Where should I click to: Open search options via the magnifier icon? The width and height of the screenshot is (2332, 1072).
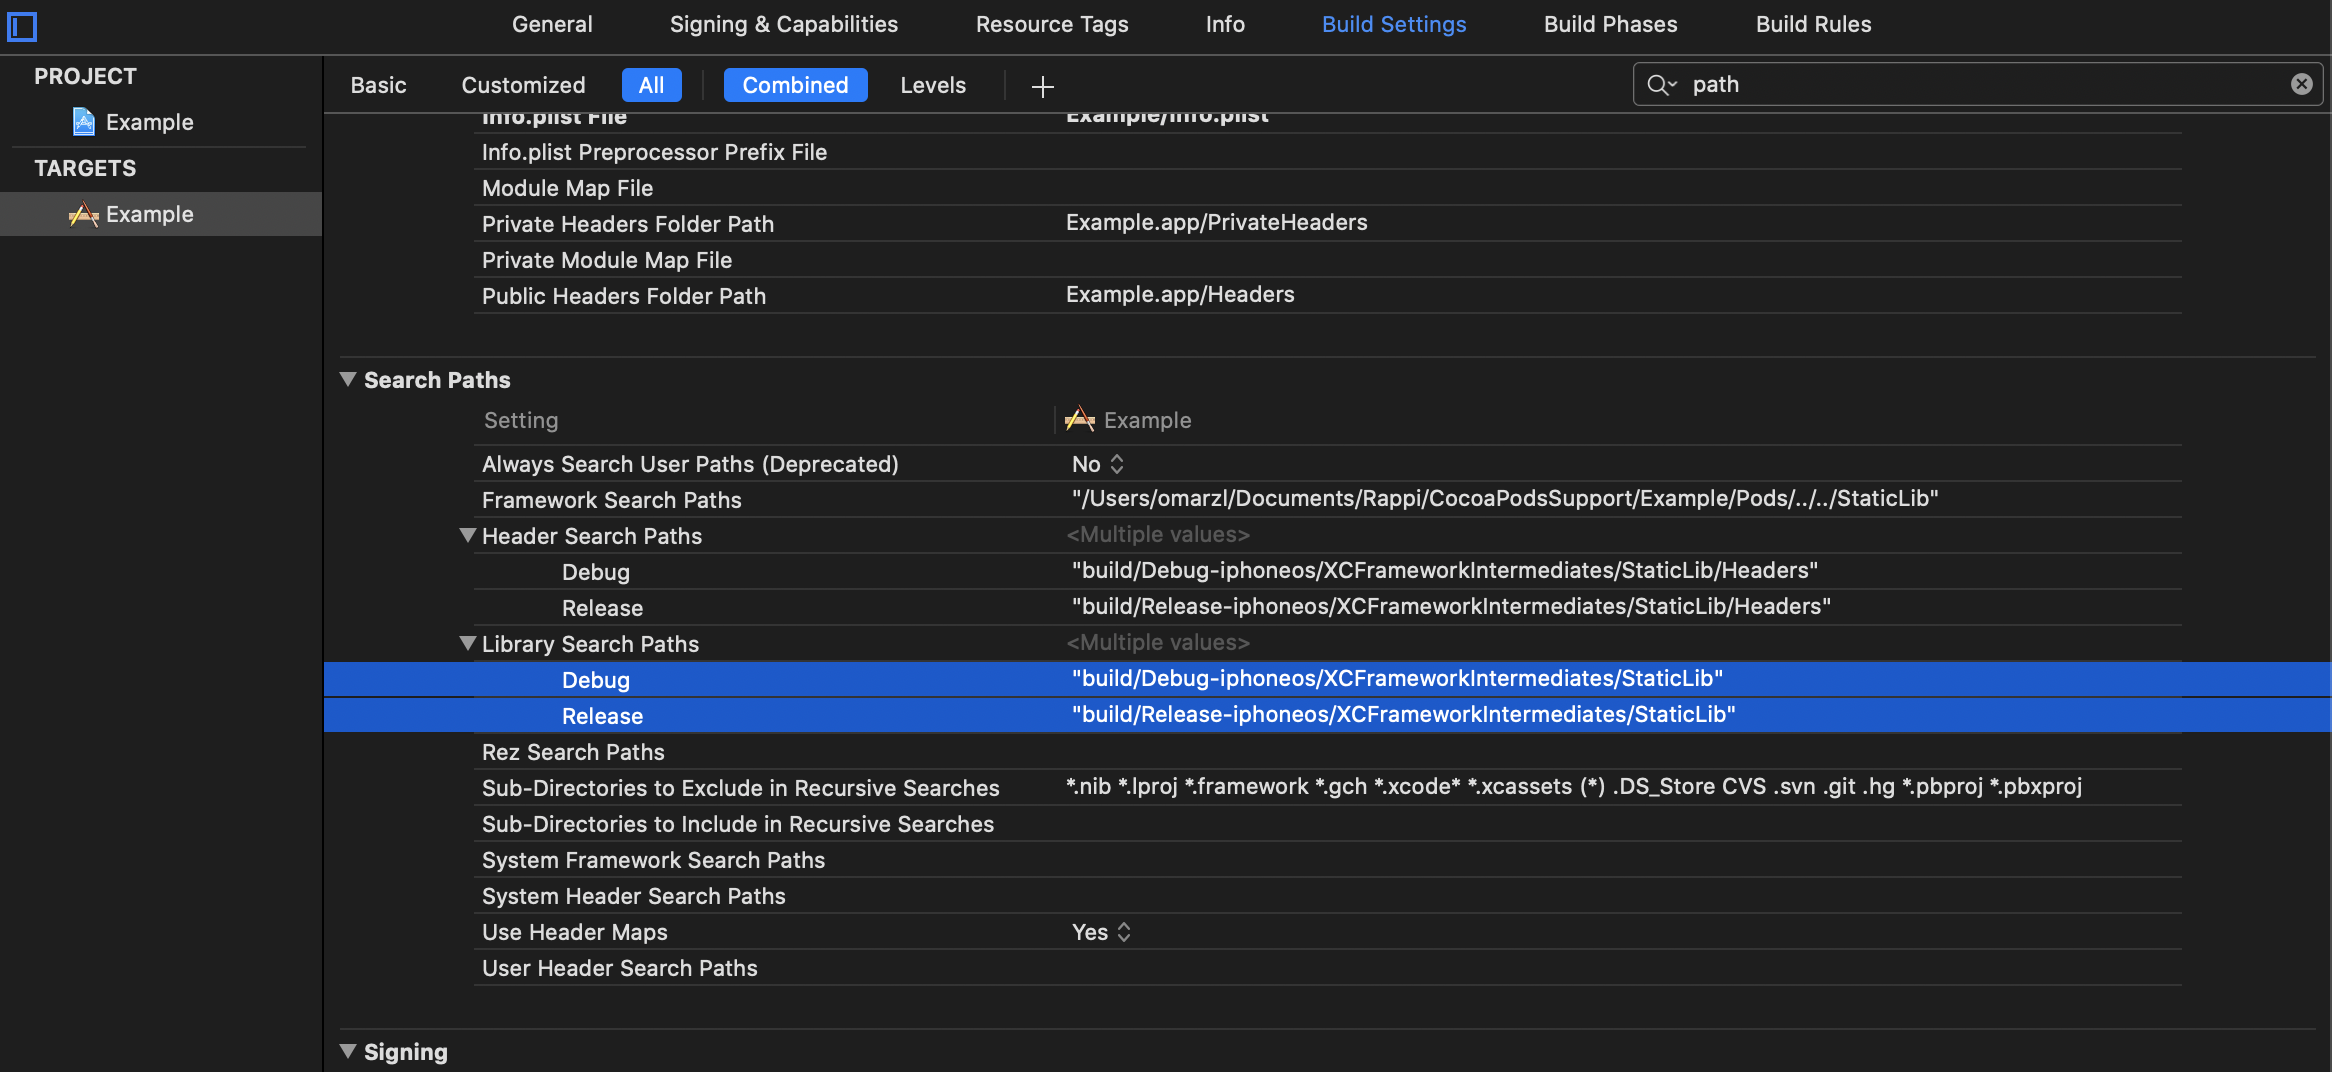pos(1658,85)
